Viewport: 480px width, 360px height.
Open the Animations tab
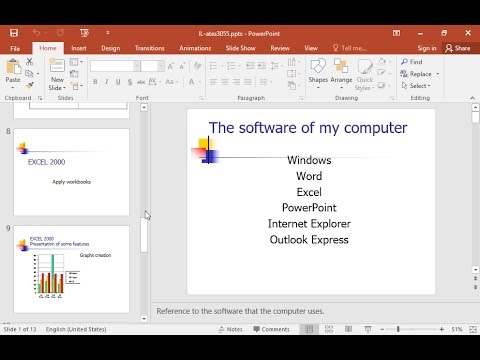(195, 48)
